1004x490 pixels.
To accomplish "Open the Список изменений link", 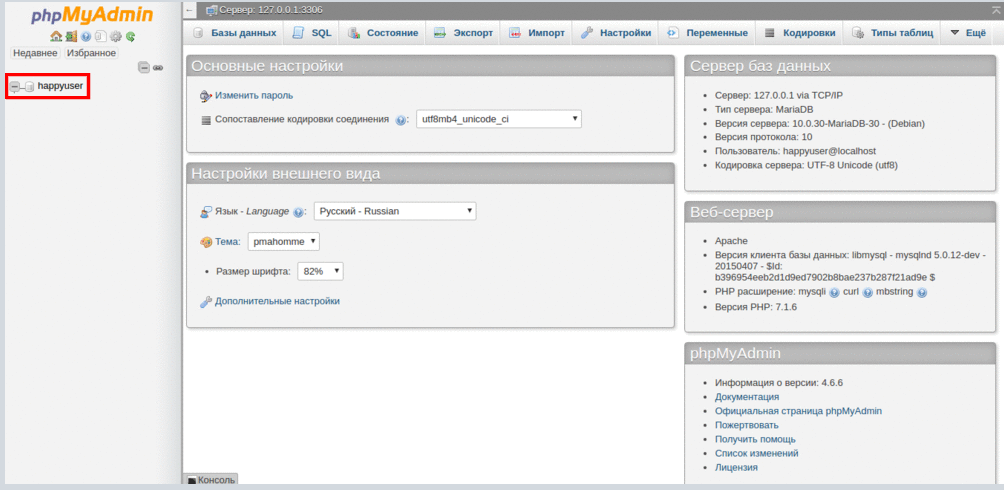I will [757, 453].
